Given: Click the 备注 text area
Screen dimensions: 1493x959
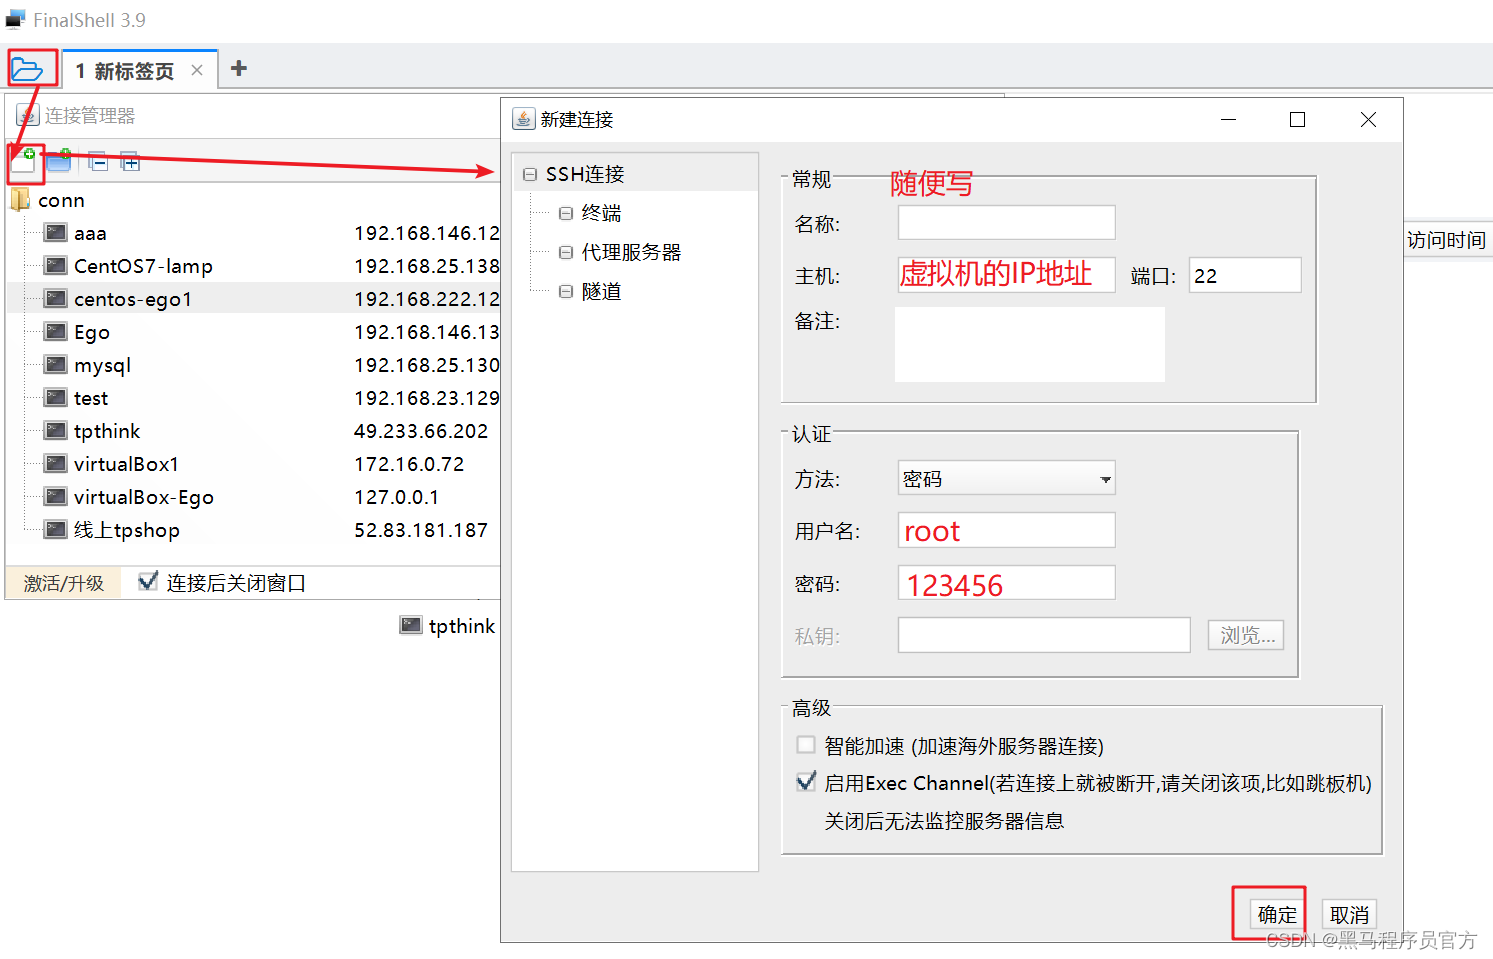Looking at the screenshot, I should pyautogui.click(x=1029, y=345).
